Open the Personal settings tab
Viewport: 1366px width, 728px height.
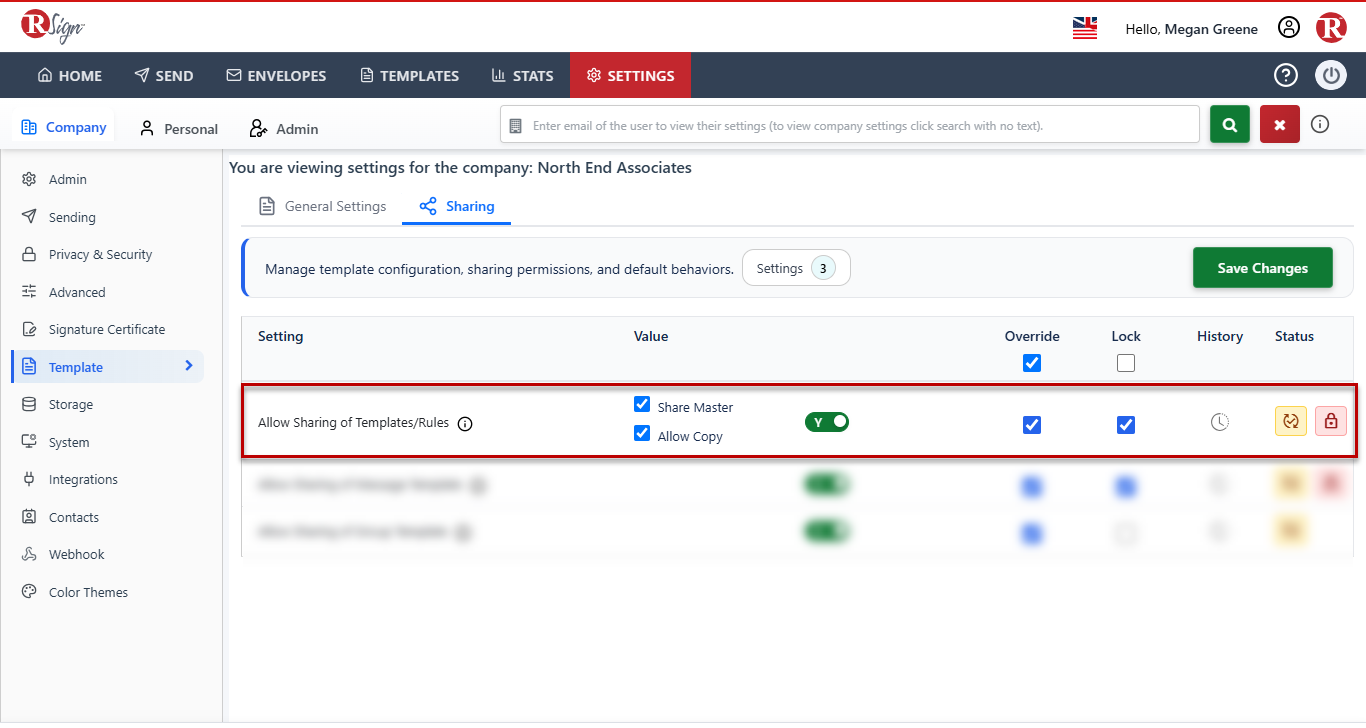coord(179,129)
